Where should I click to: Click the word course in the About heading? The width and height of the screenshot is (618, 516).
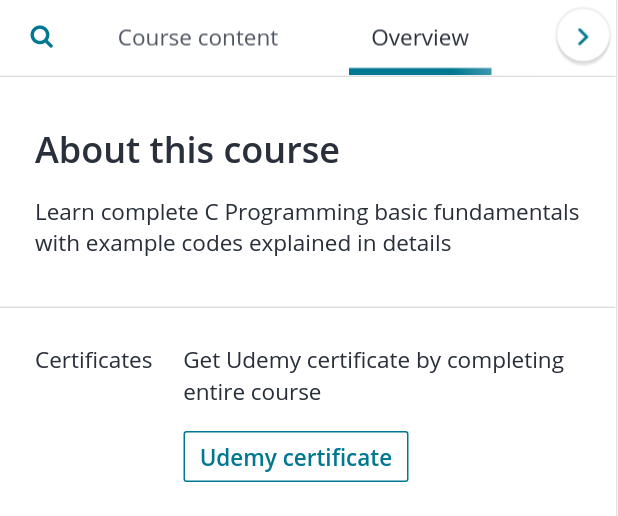click(x=281, y=150)
